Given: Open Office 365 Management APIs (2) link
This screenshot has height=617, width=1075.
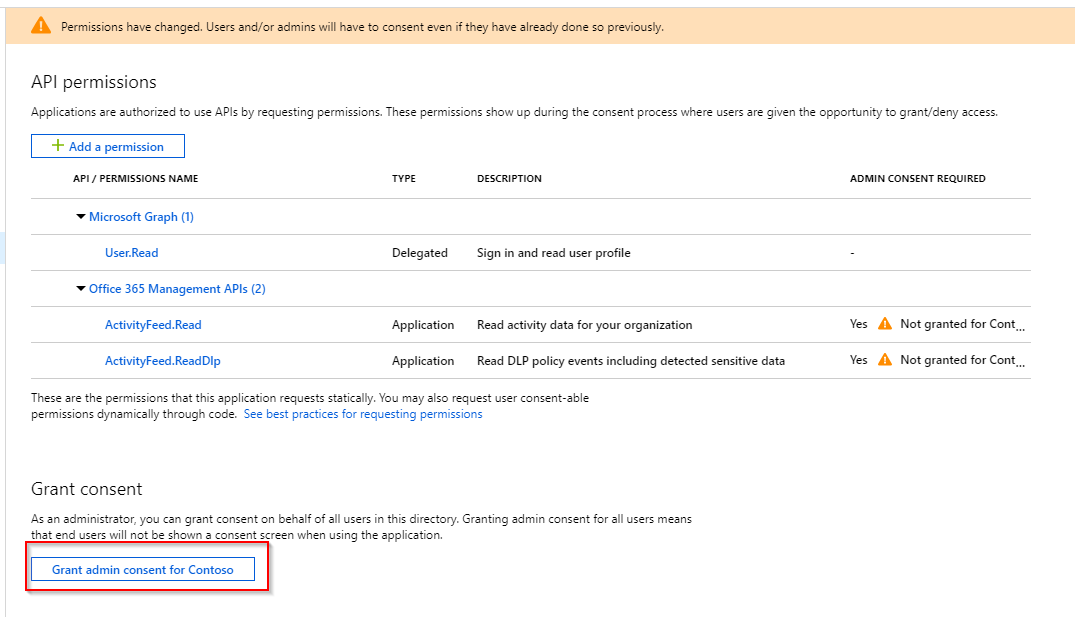Looking at the screenshot, I should [x=177, y=289].
